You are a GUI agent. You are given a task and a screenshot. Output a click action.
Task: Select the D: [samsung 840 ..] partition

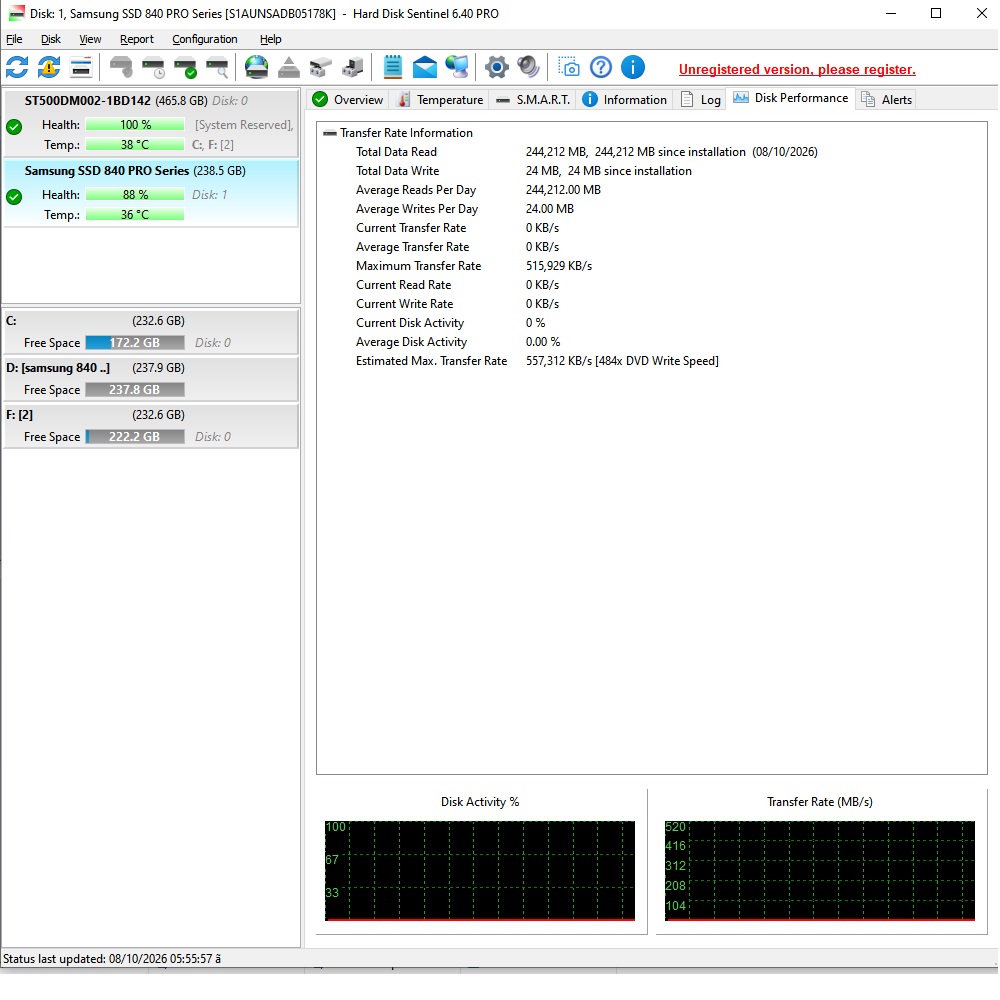[151, 378]
